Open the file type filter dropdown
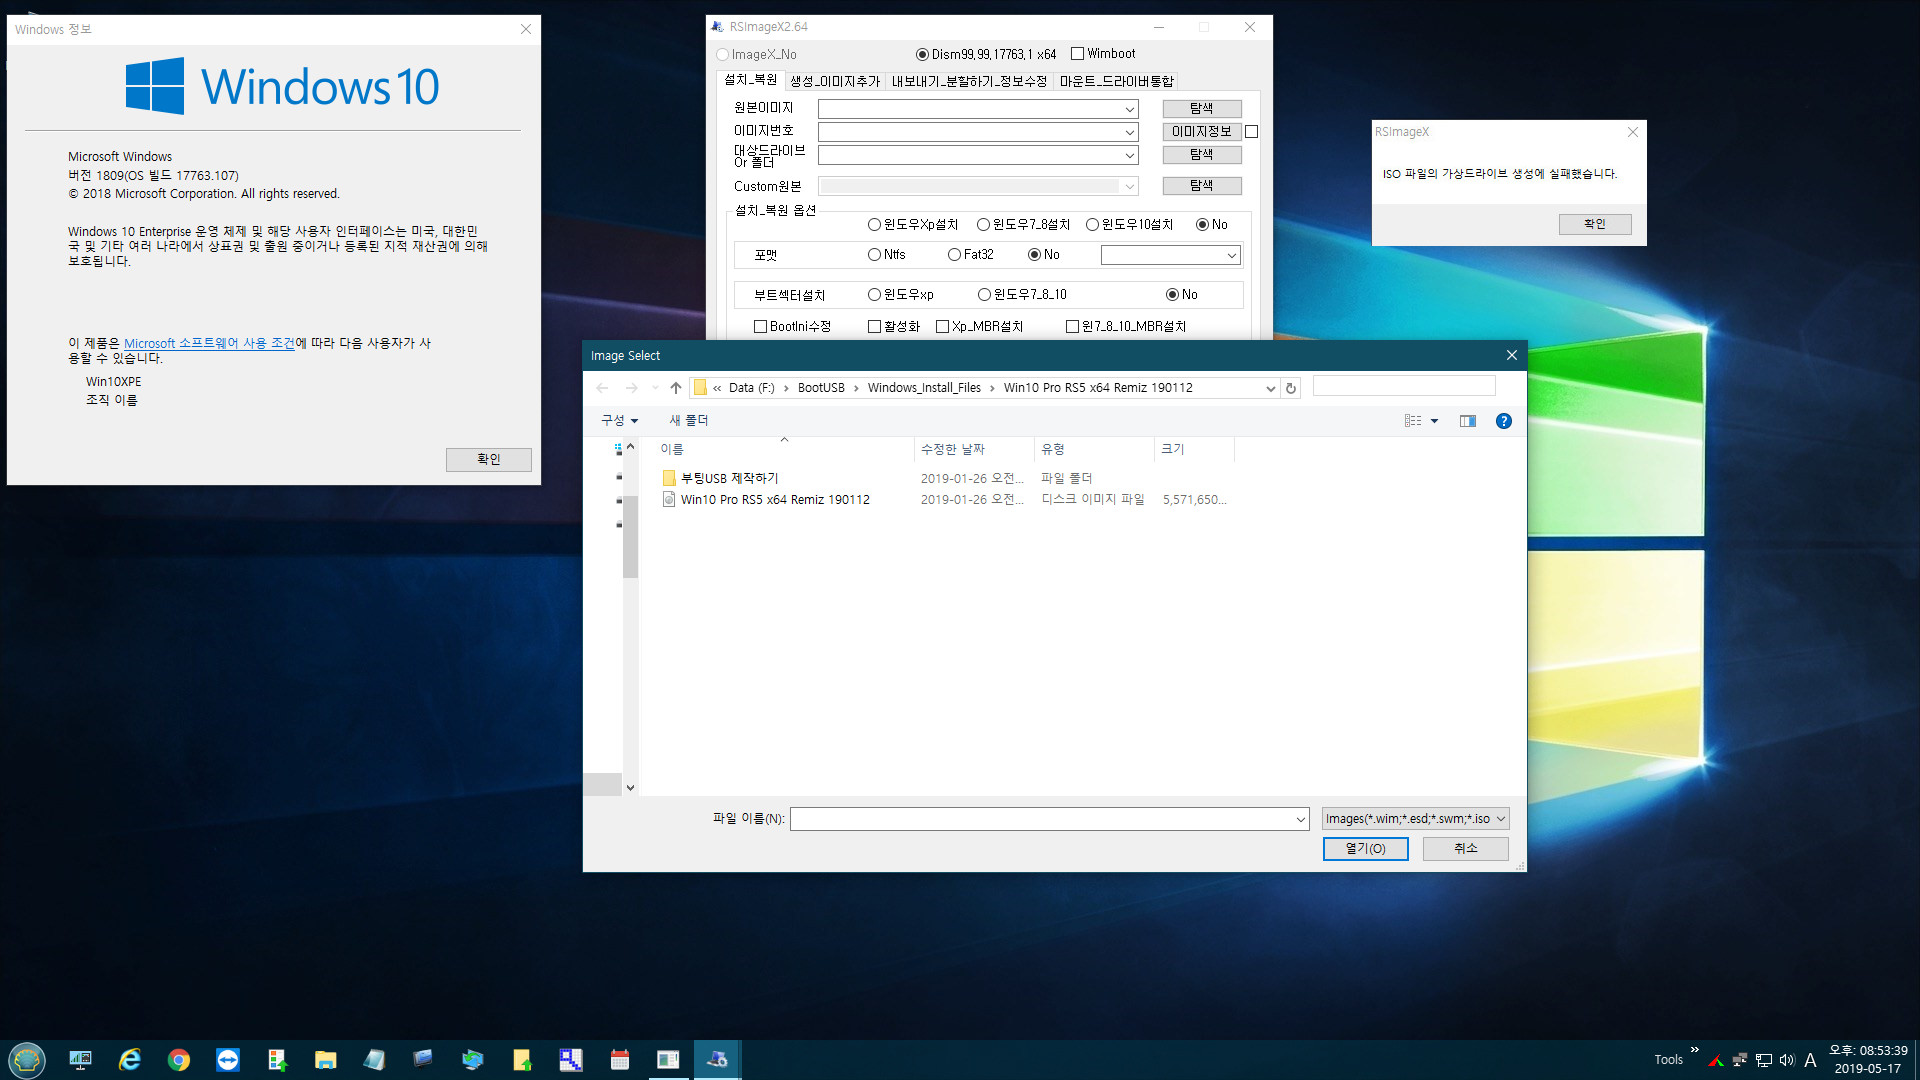Viewport: 1920px width, 1080px height. tap(1415, 819)
